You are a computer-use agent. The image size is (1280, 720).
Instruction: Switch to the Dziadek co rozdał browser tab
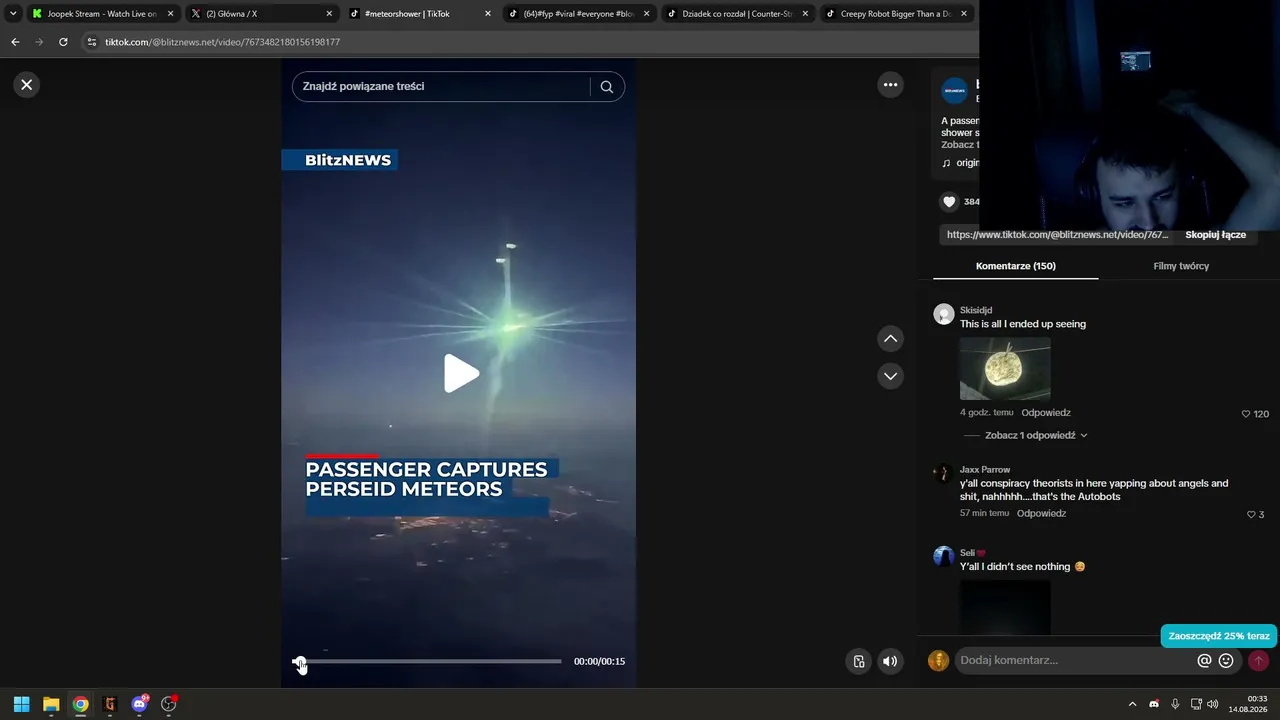736,14
